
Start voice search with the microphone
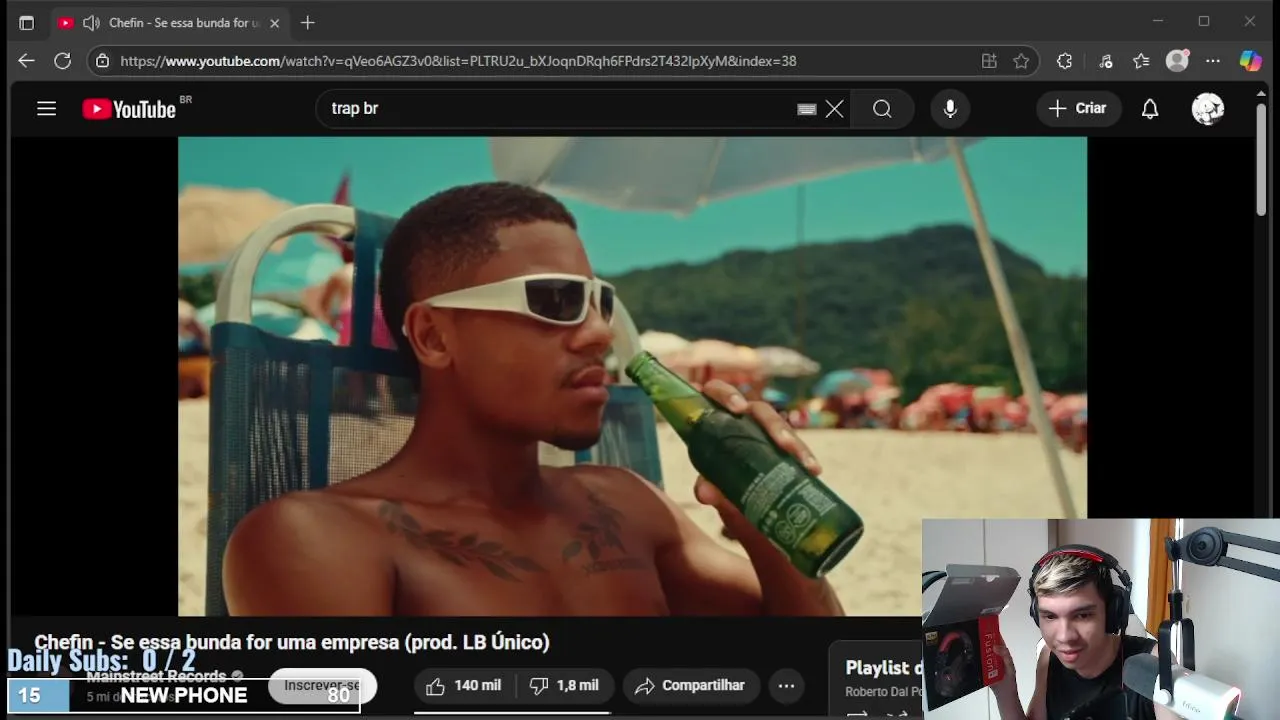point(950,109)
